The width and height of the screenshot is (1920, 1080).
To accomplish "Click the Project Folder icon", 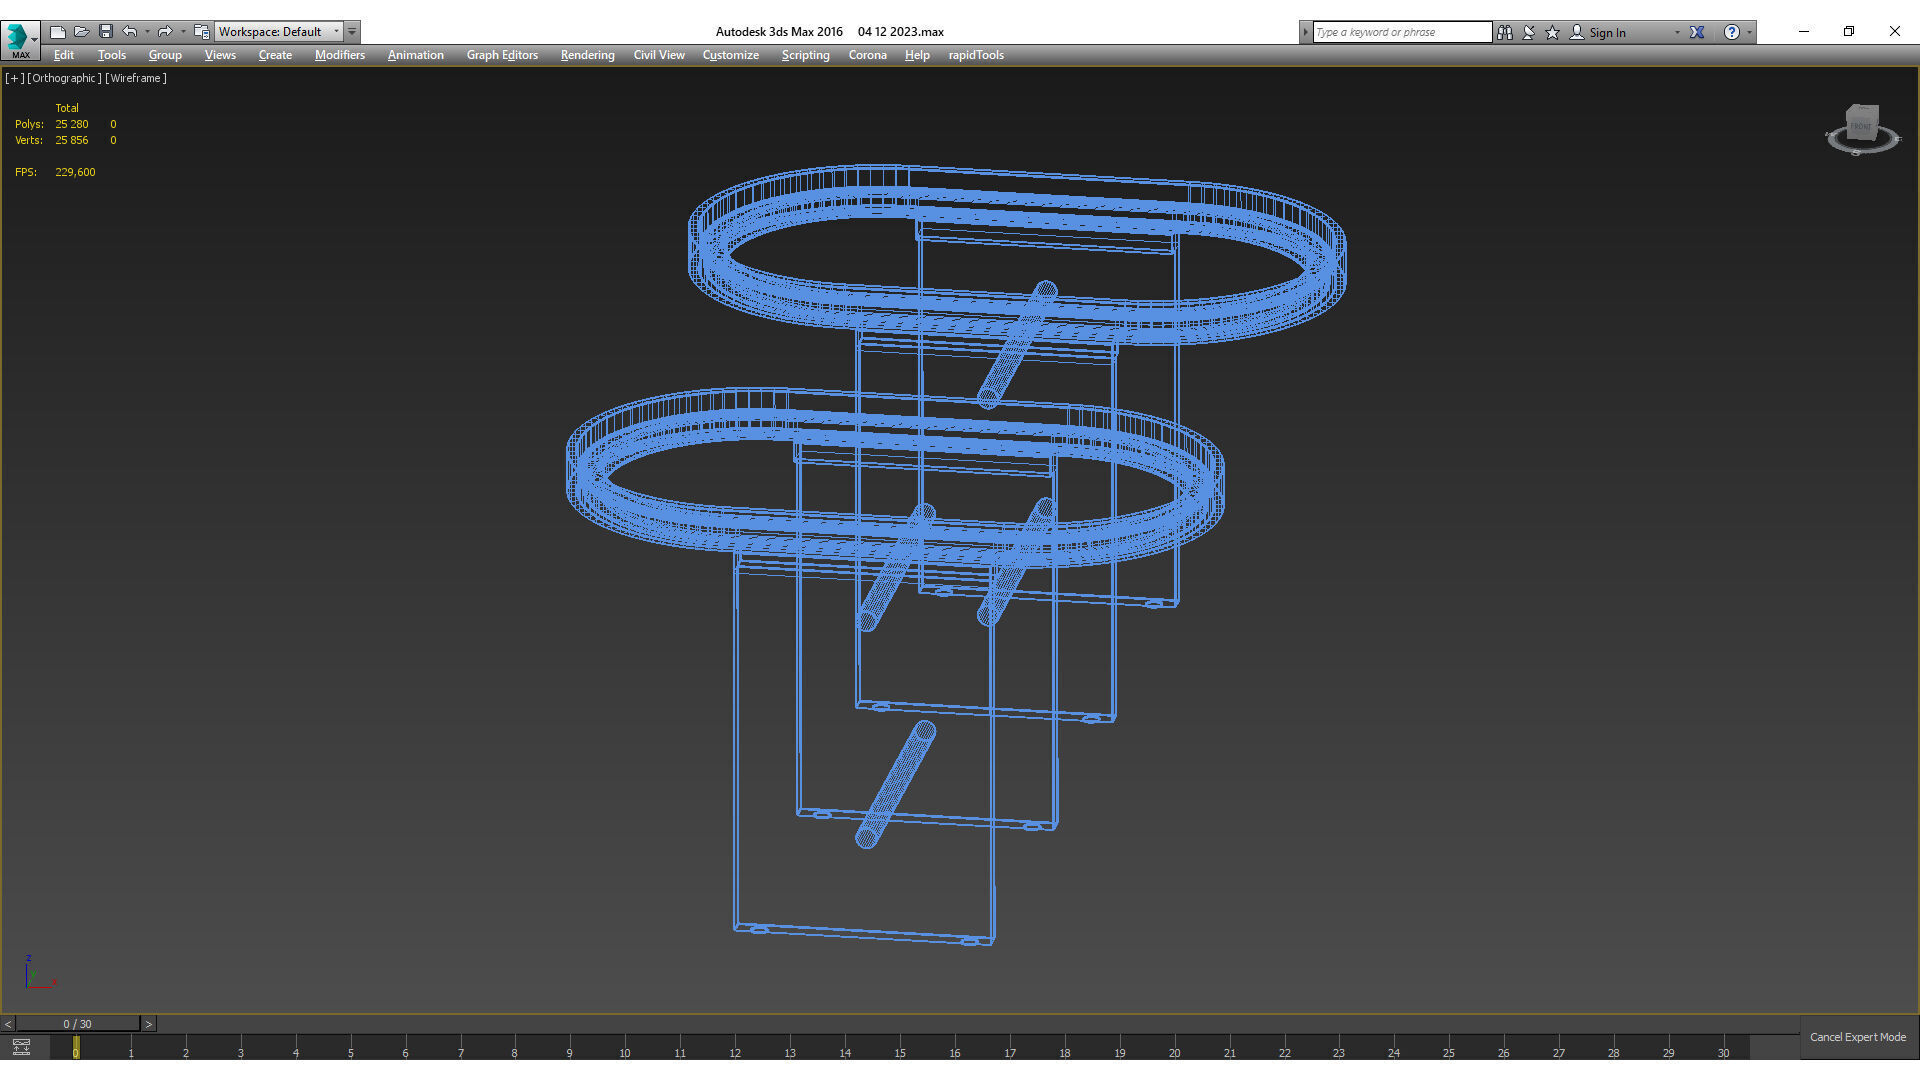I will tap(201, 32).
